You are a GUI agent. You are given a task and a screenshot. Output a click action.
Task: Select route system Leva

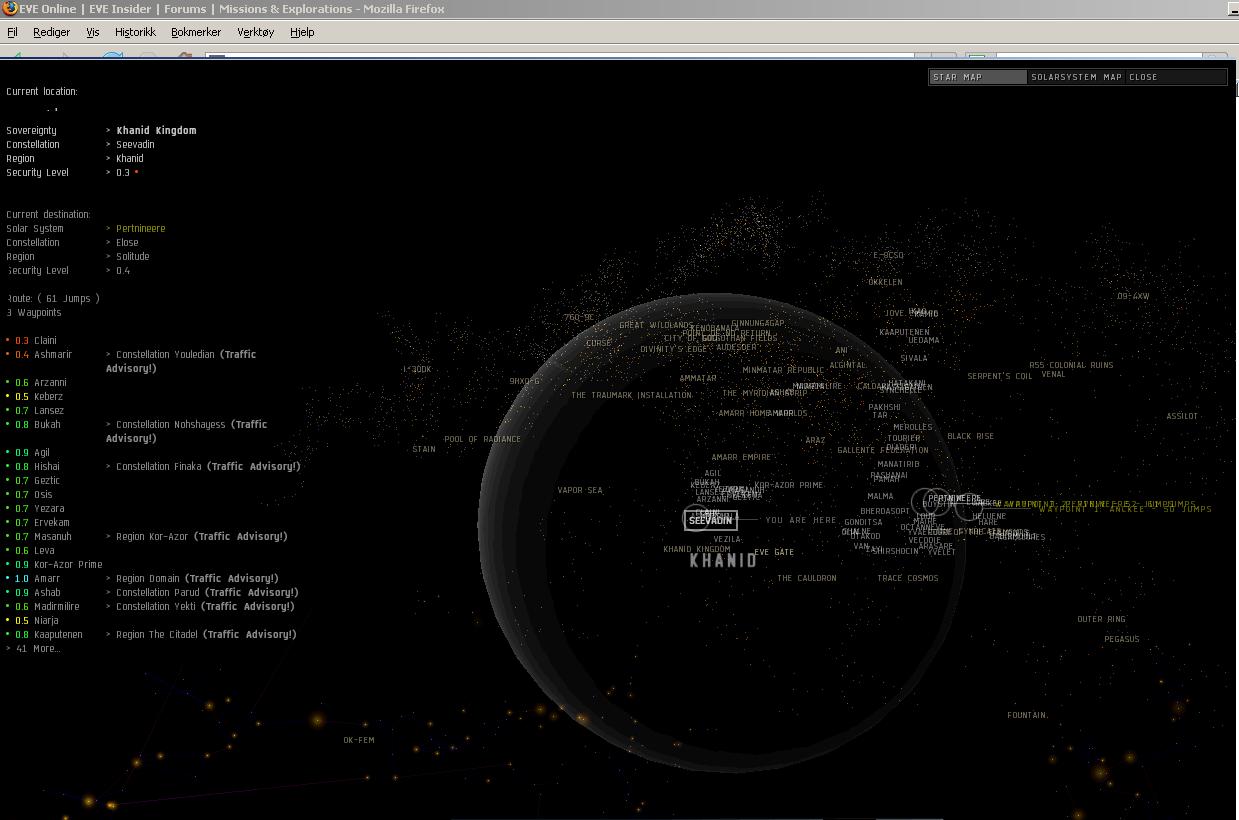44,550
